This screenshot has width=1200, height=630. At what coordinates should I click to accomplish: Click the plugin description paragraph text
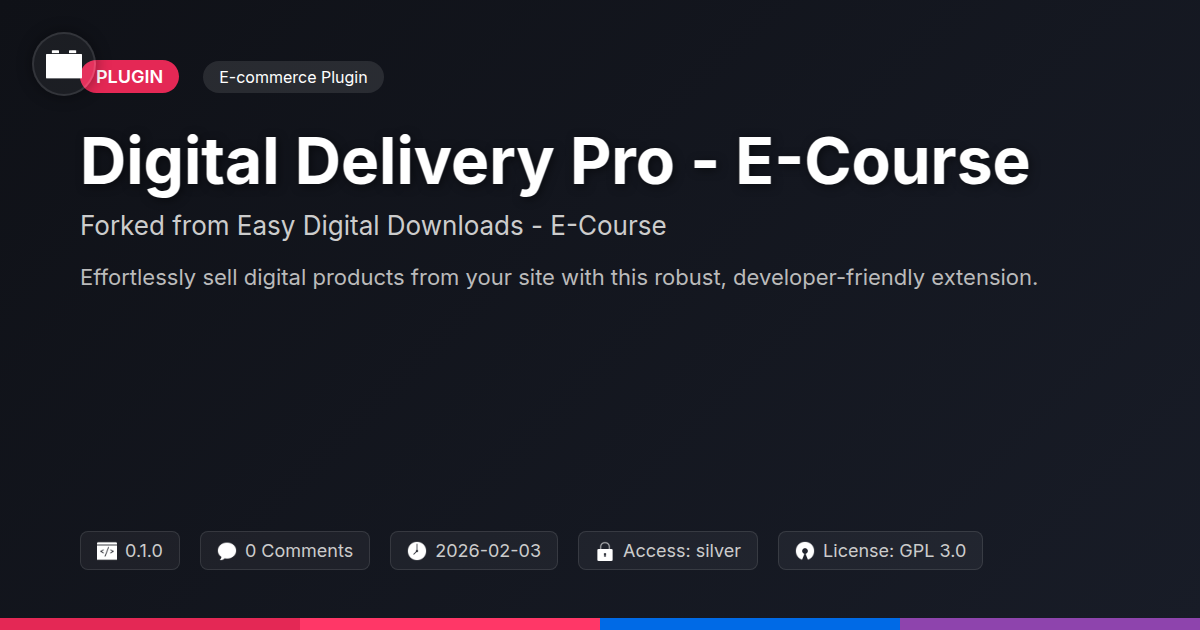[x=559, y=277]
